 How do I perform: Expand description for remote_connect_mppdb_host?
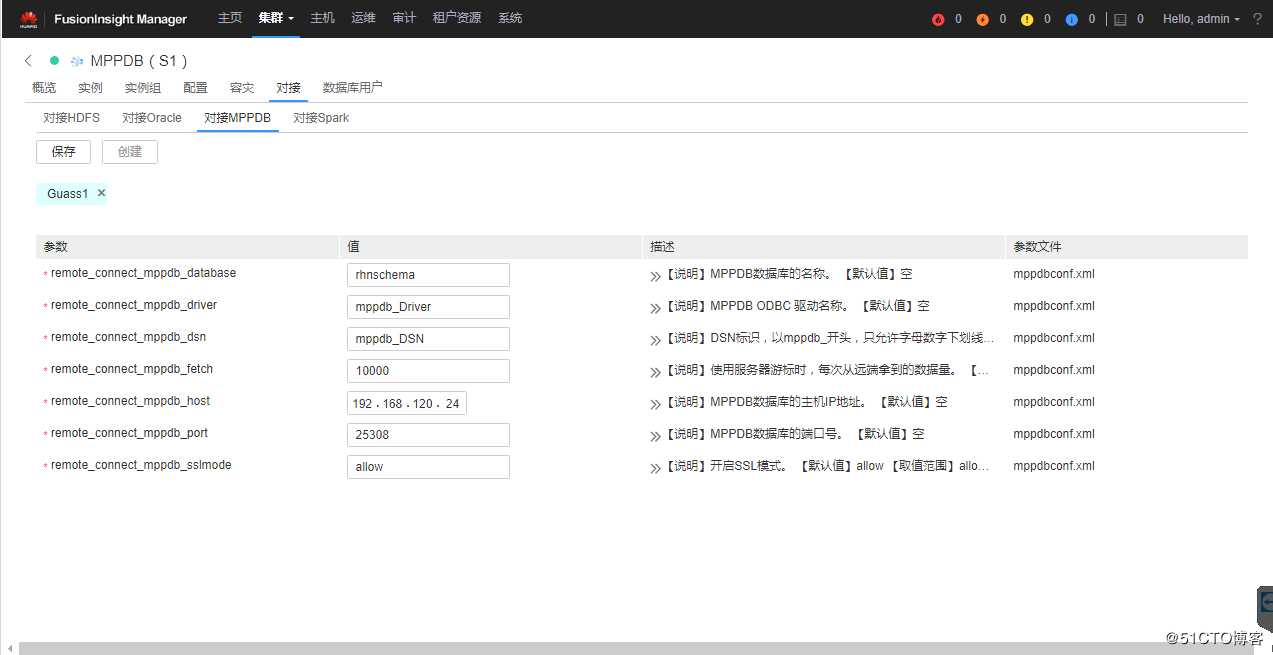pos(656,403)
